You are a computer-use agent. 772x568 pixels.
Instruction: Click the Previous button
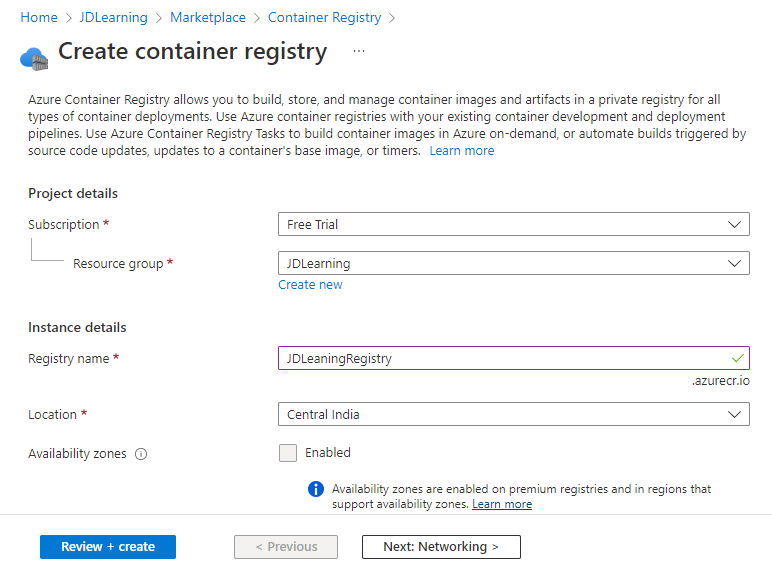[x=286, y=547]
